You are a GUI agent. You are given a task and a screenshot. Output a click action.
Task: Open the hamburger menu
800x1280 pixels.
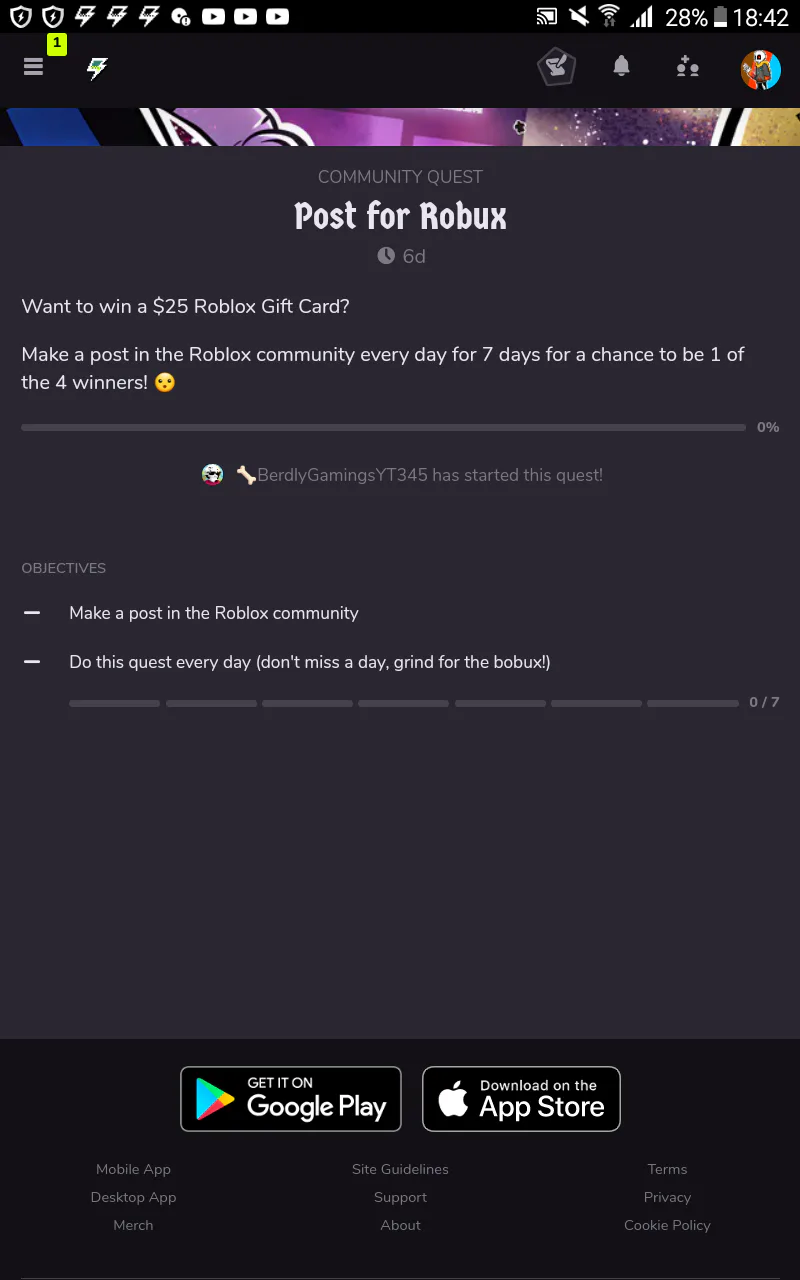tap(34, 67)
